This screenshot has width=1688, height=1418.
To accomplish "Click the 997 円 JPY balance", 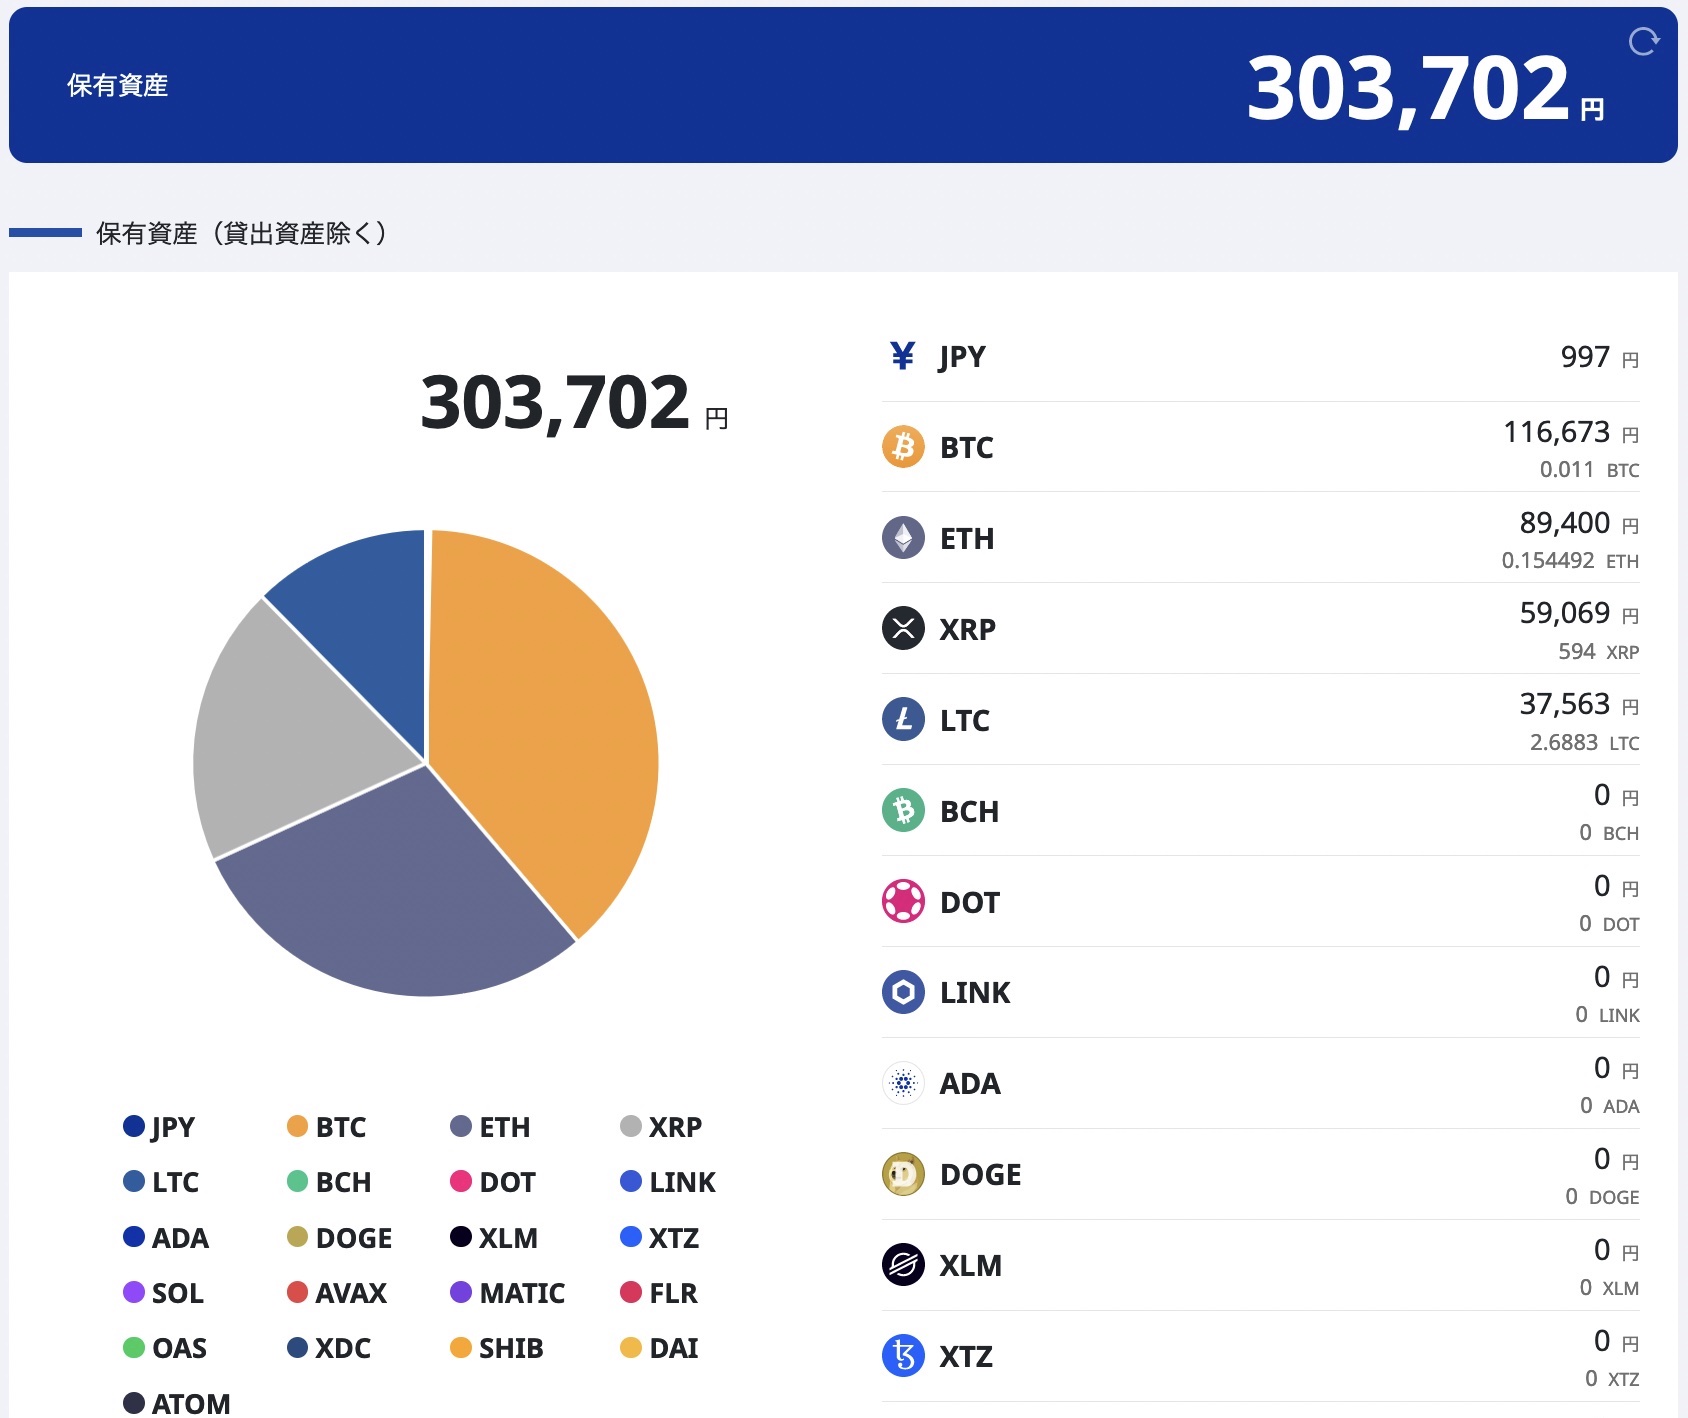I will 1599,357.
